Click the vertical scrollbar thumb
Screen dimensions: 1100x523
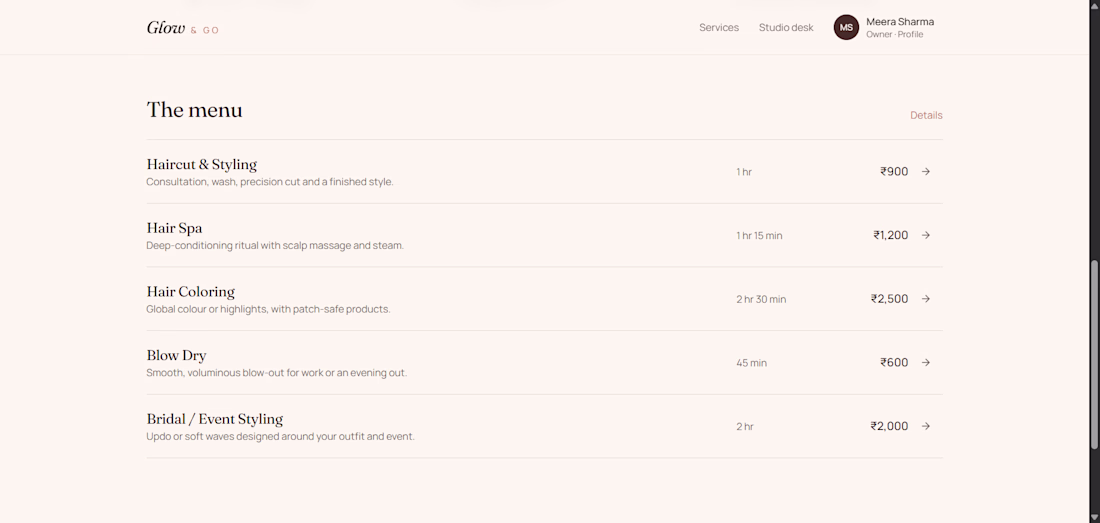coord(1094,355)
